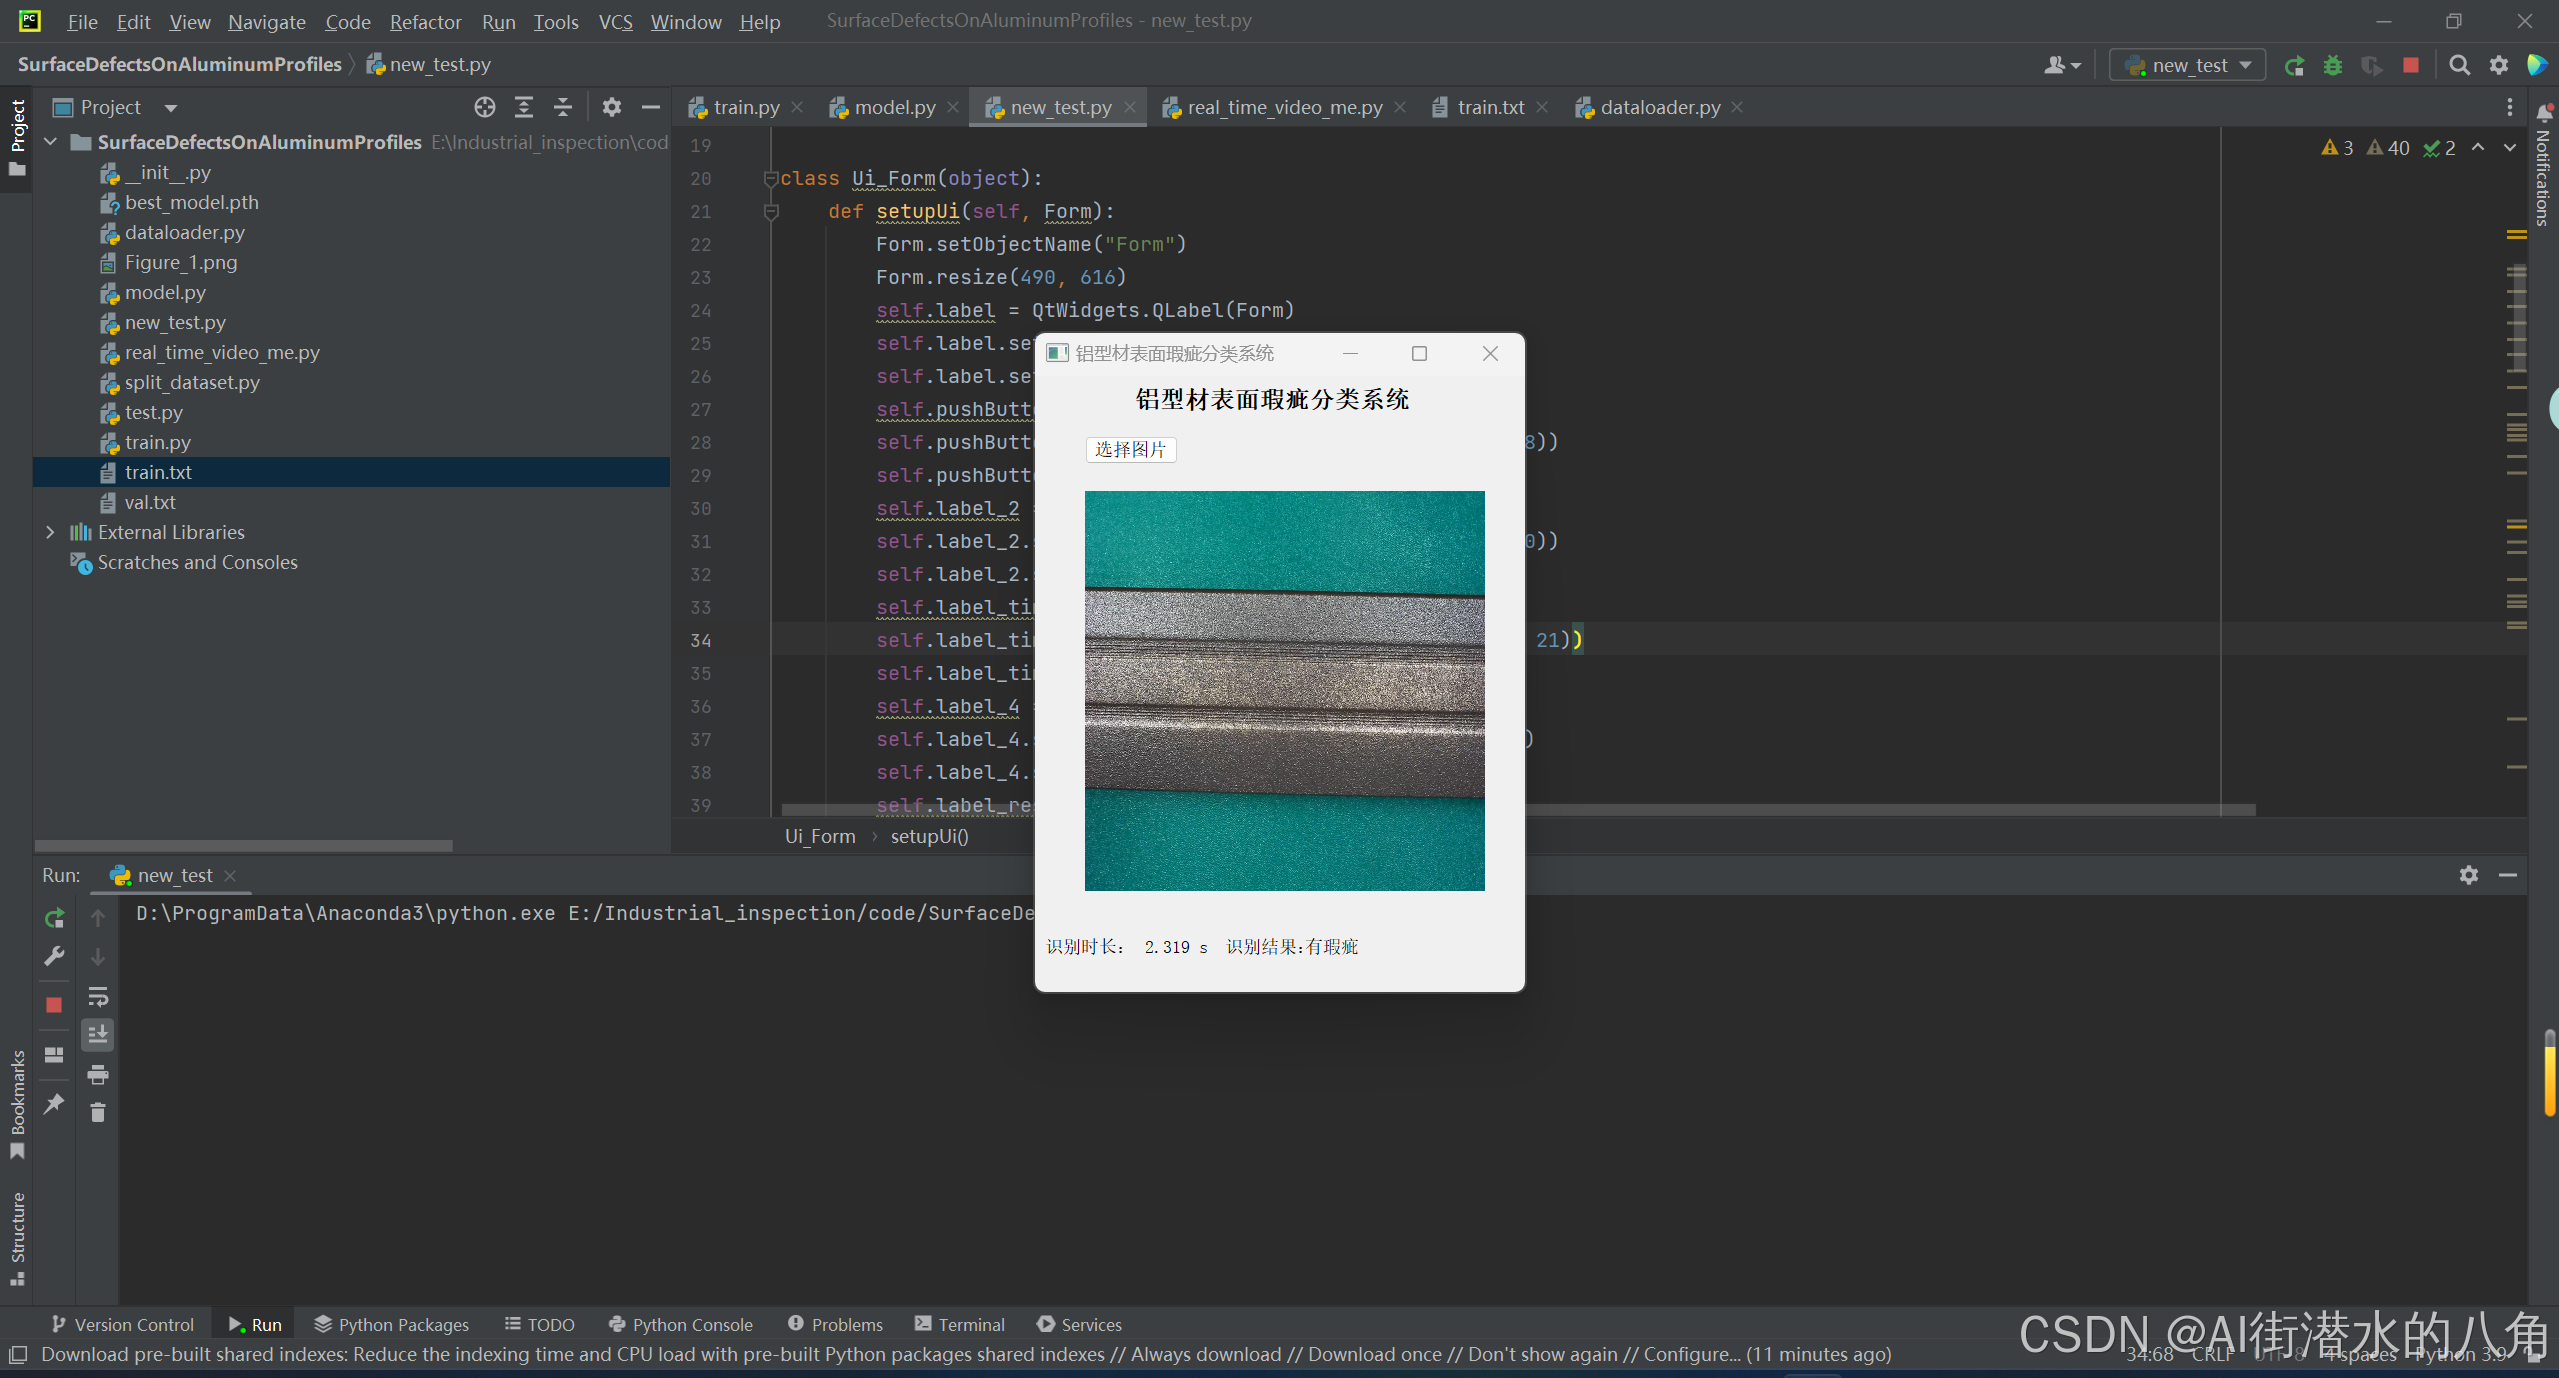Click the horizontal scrollbar under the Project tree
This screenshot has width=2559, height=1378.
click(244, 846)
